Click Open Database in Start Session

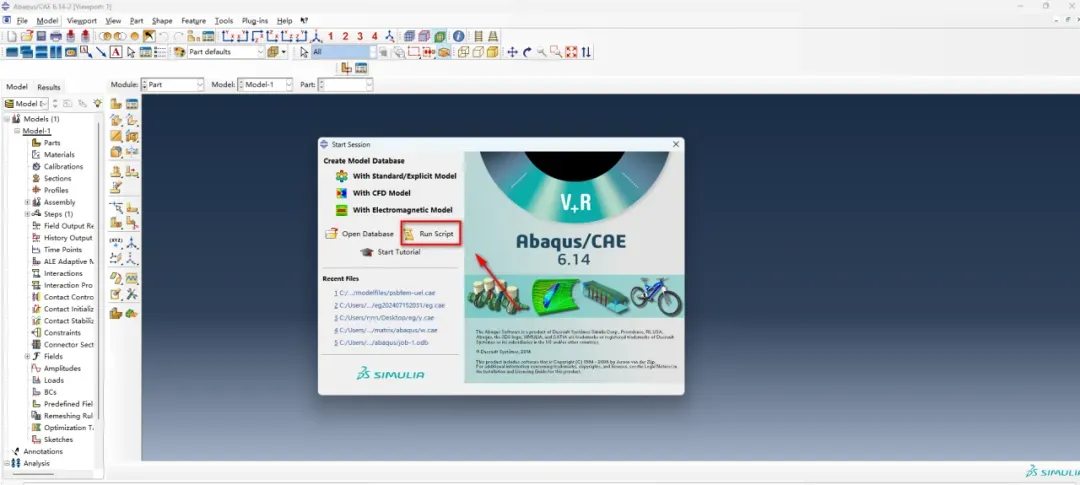(x=360, y=234)
